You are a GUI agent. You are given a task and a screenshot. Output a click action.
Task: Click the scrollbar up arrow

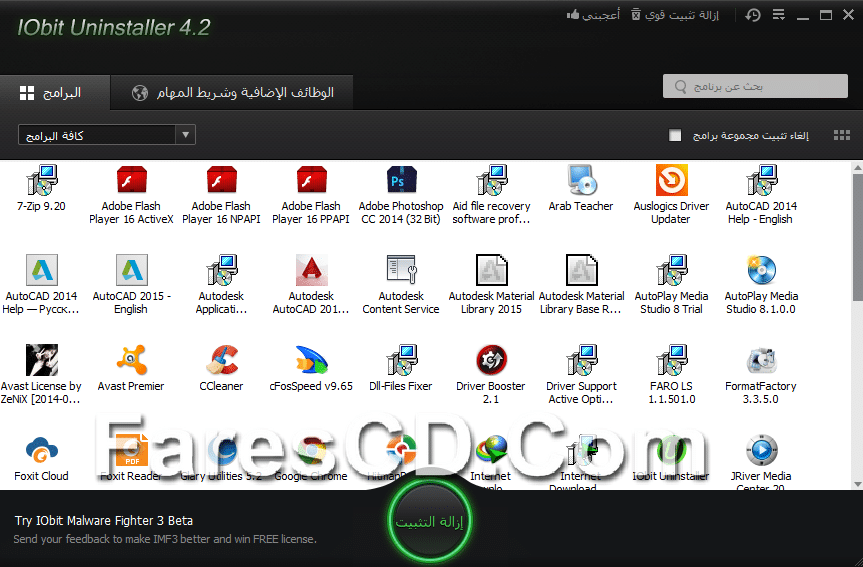tap(857, 166)
